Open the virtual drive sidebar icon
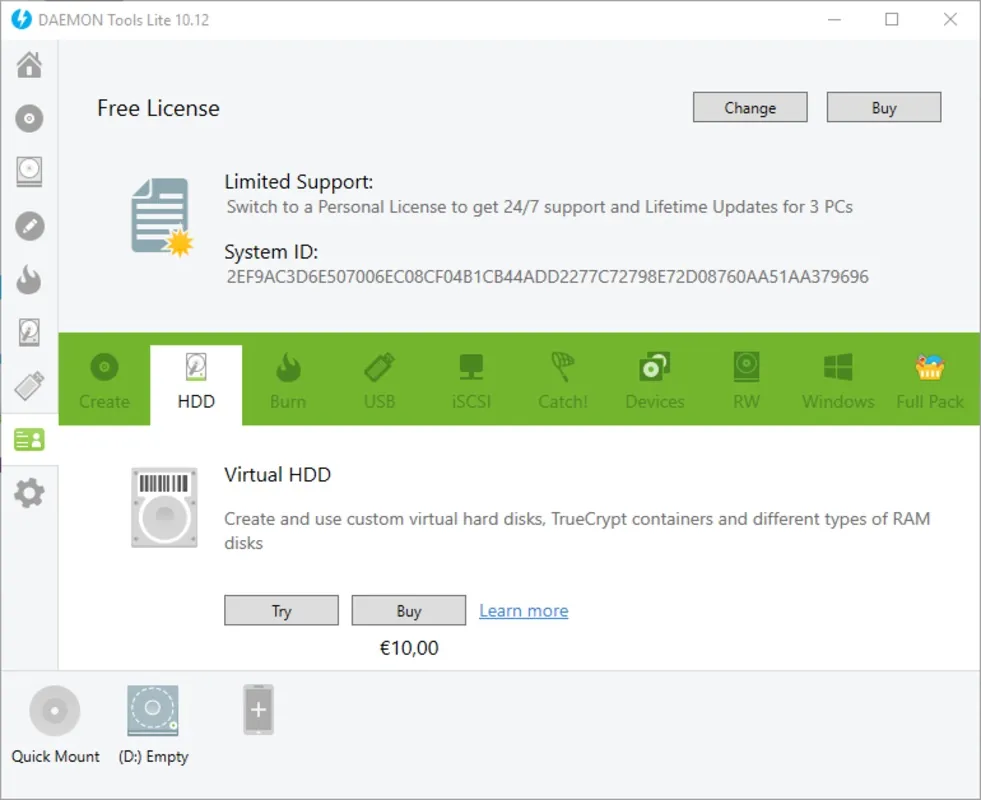Viewport: 981px width, 800px height. click(29, 171)
